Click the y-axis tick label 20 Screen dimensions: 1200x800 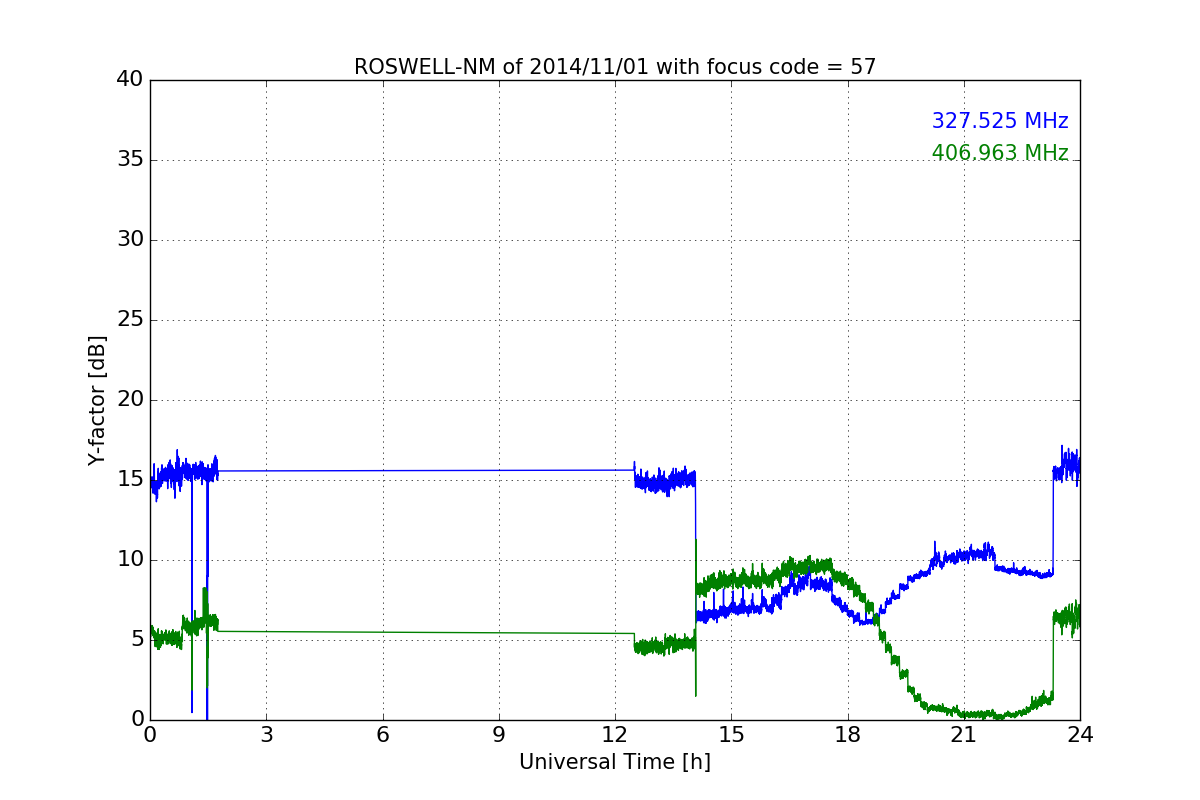[x=129, y=400]
